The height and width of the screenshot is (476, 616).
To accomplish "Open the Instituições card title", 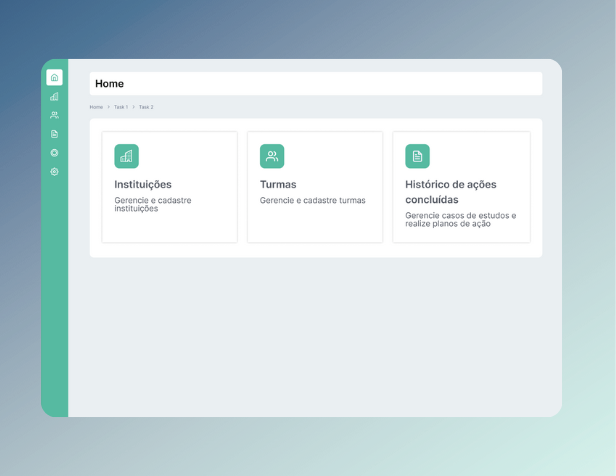I will [x=143, y=184].
